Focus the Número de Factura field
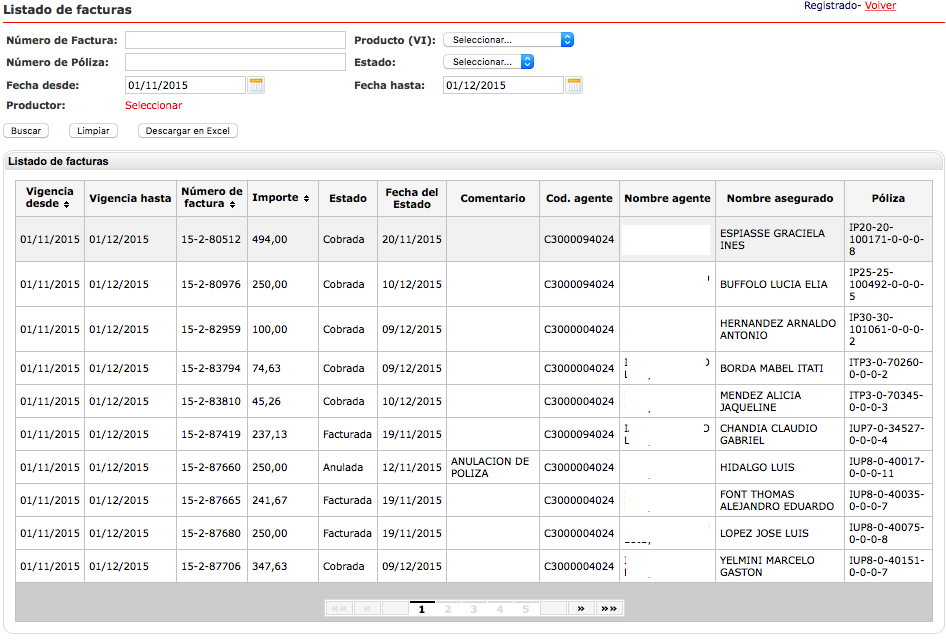 [x=234, y=40]
